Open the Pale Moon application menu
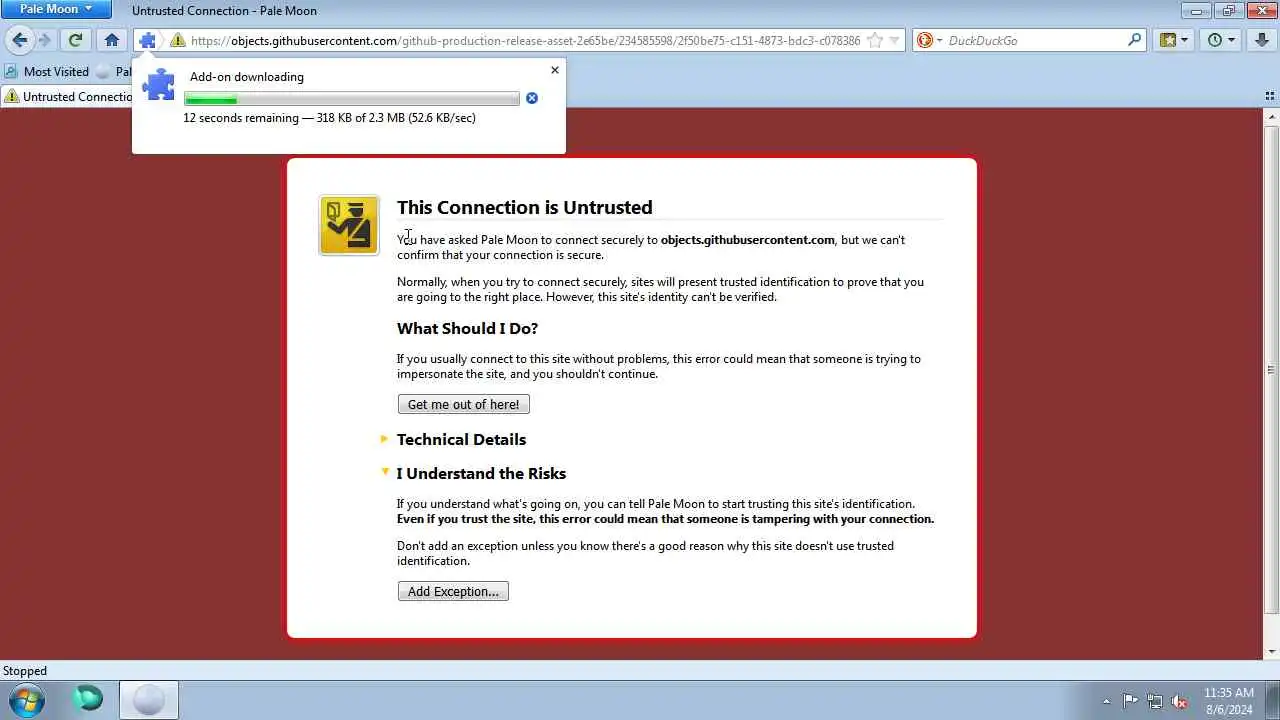Screen dimensions: 1280x720 56,9
